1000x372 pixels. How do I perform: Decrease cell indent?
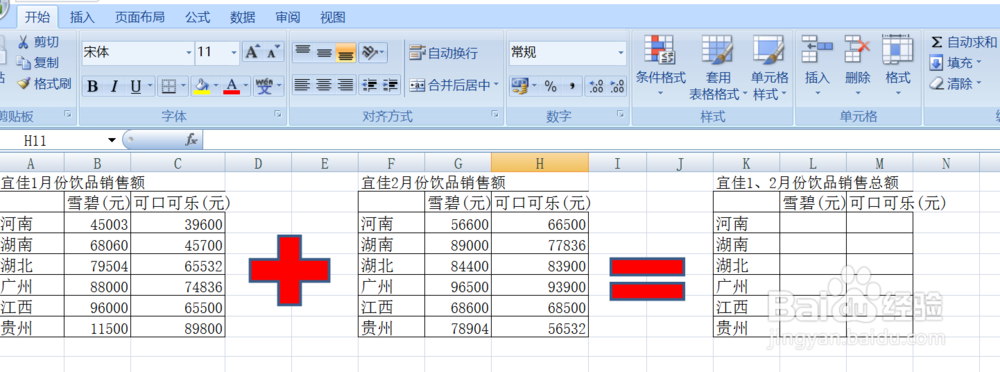[369, 84]
